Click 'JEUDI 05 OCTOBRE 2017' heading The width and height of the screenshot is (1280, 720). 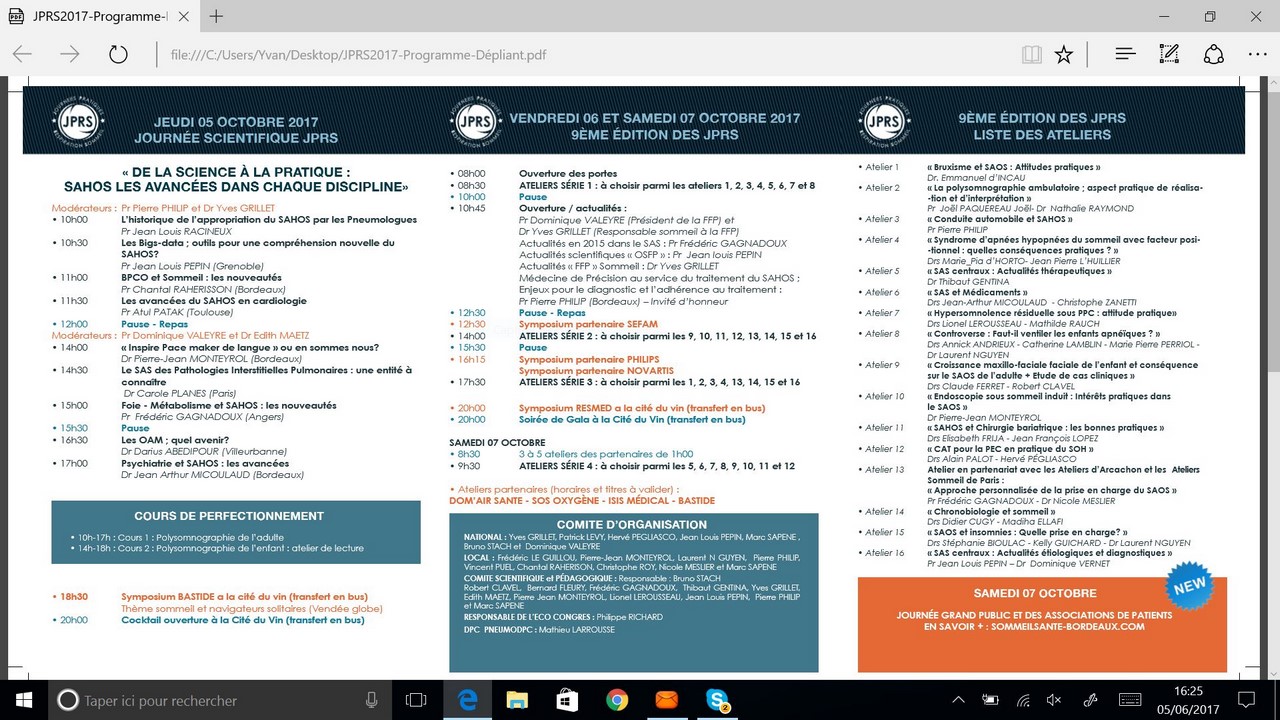click(236, 123)
